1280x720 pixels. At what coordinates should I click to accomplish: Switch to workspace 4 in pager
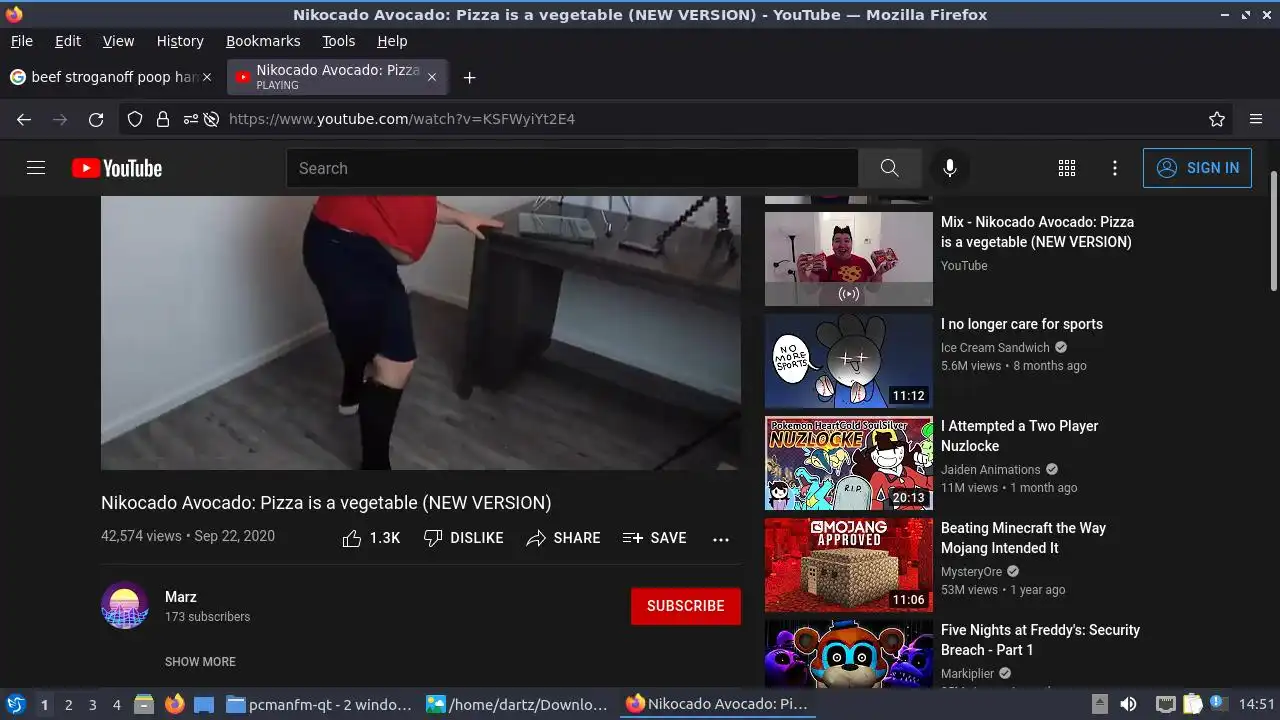(x=116, y=705)
